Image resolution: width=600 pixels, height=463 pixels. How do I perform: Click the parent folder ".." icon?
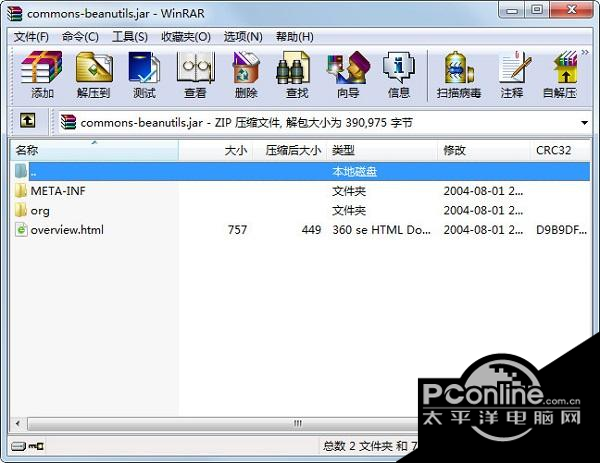click(21, 171)
